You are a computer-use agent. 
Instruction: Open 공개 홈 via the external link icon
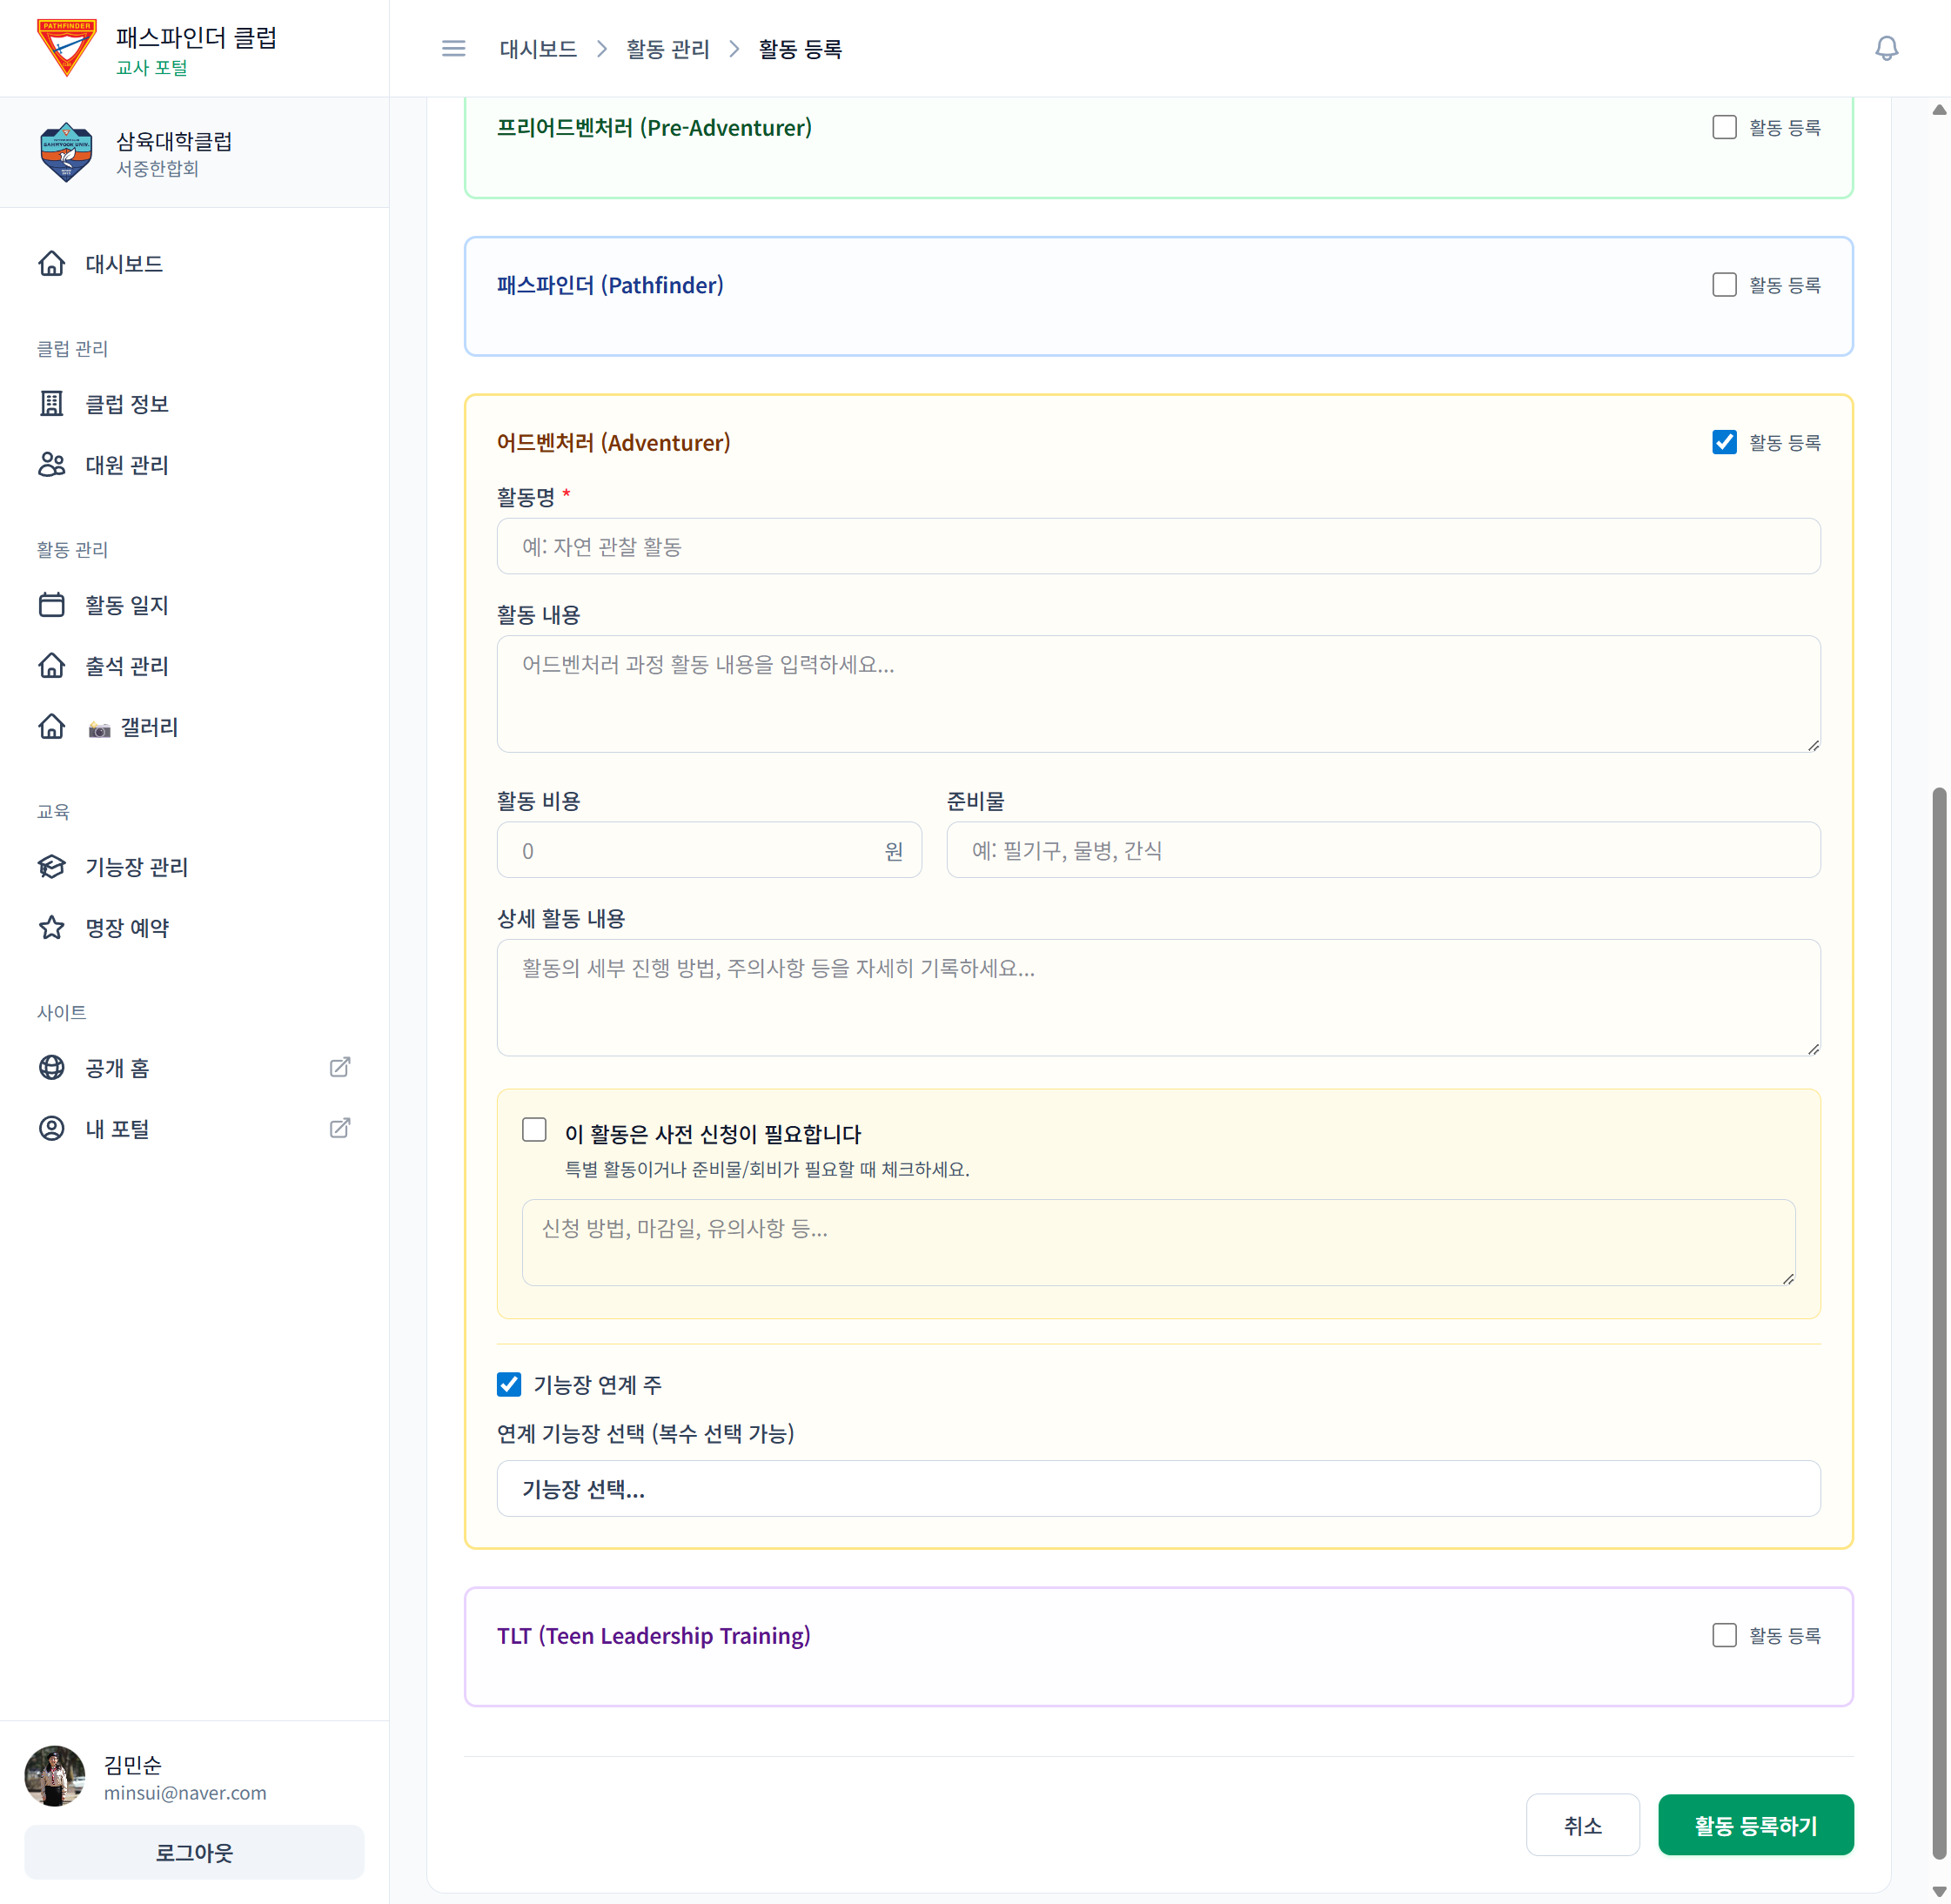coord(340,1067)
